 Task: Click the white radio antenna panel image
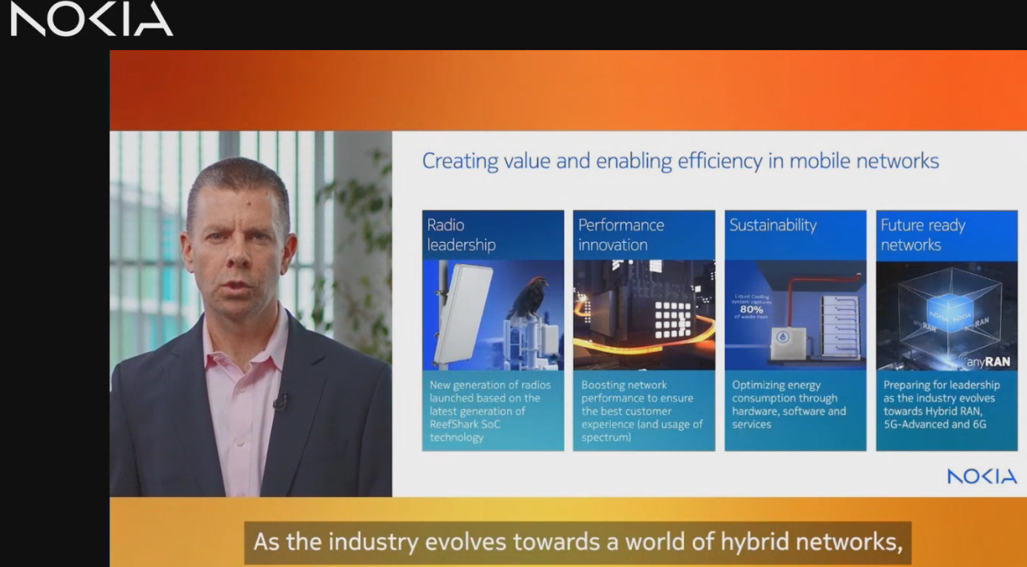pyautogui.click(x=462, y=313)
